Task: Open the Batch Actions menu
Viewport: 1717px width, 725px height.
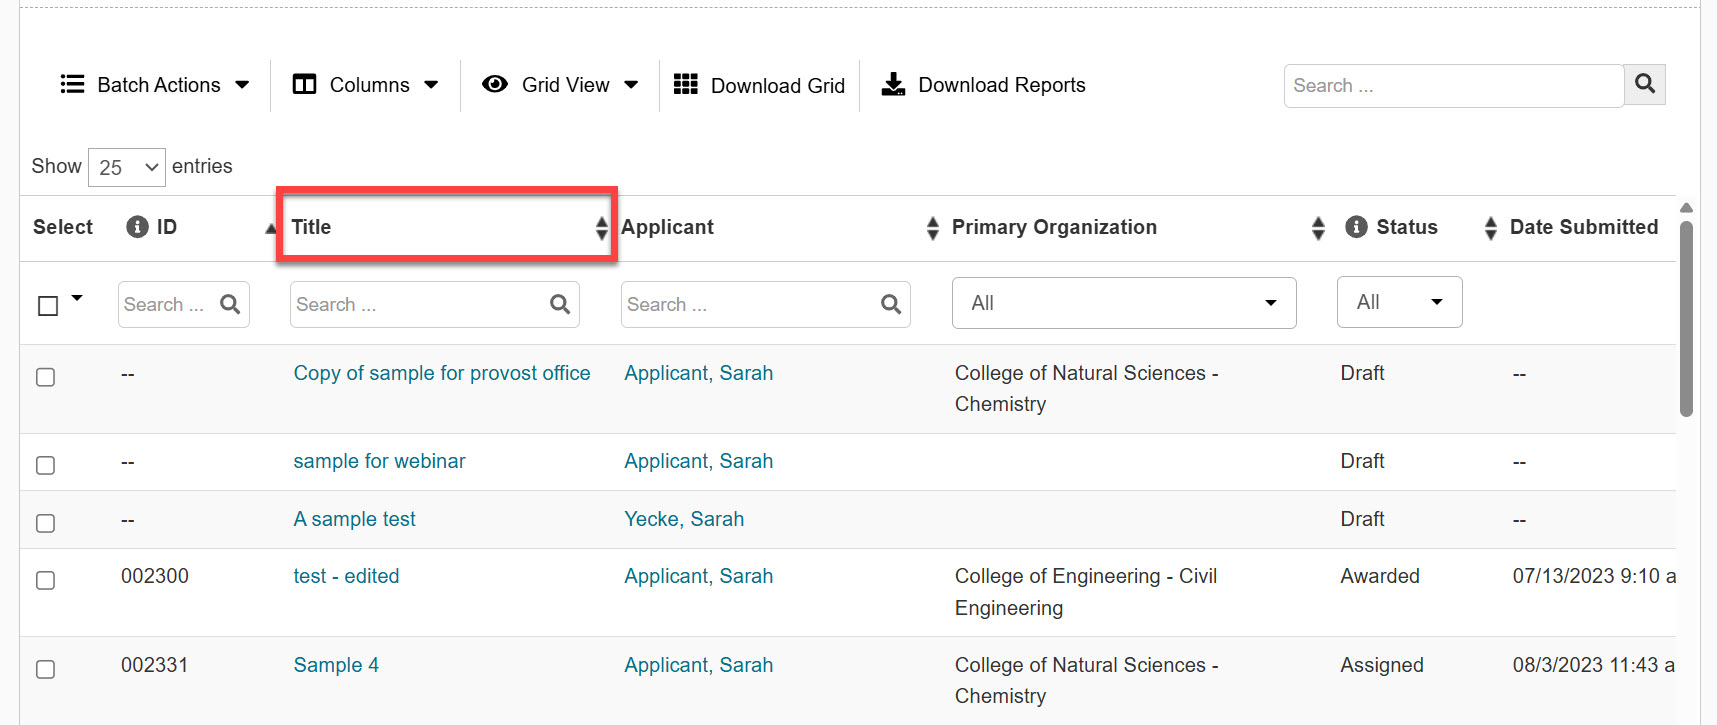Action: click(x=155, y=85)
